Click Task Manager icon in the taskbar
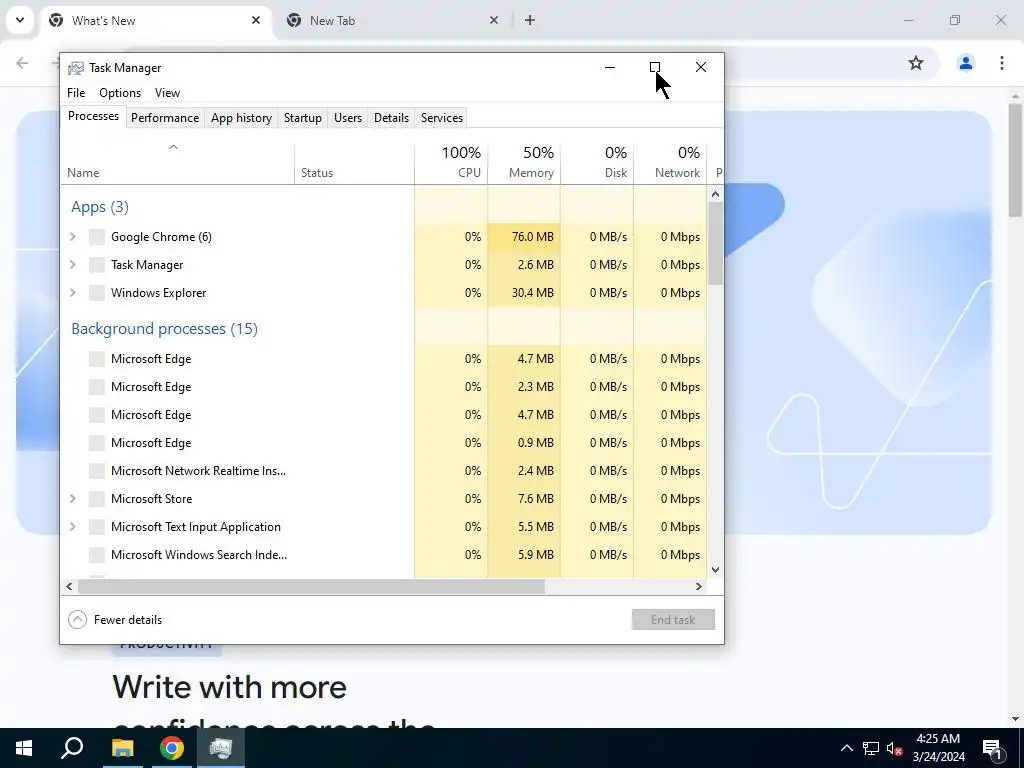The width and height of the screenshot is (1024, 768). point(221,748)
